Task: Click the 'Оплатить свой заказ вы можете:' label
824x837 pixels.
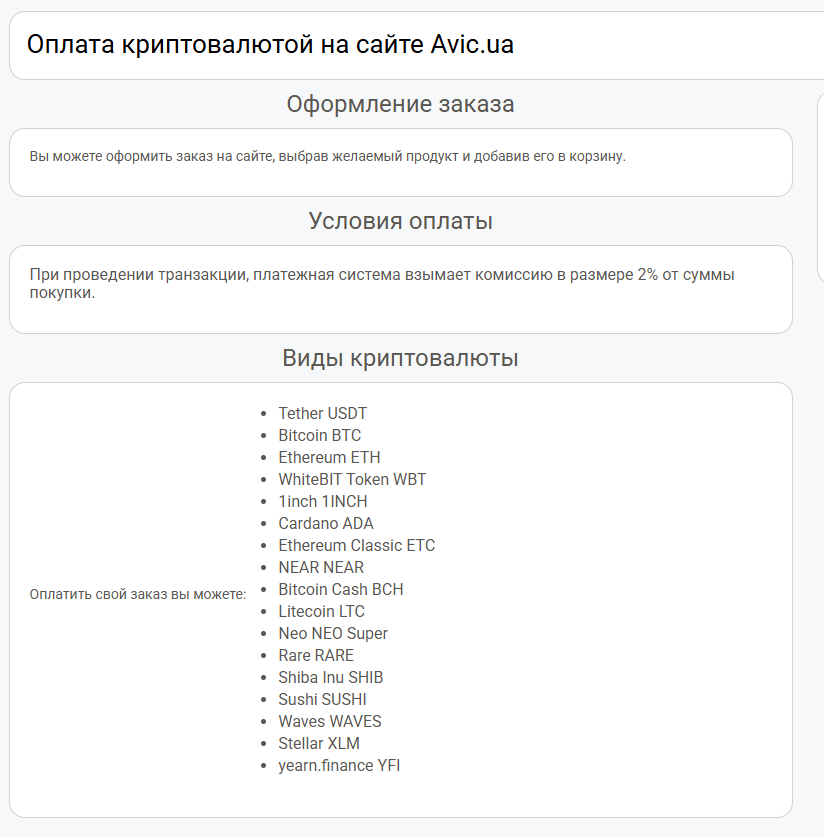Action: tap(138, 594)
